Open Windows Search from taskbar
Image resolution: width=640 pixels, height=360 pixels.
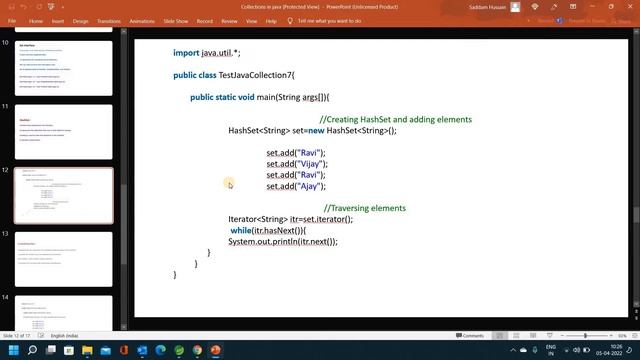[x=32, y=350]
